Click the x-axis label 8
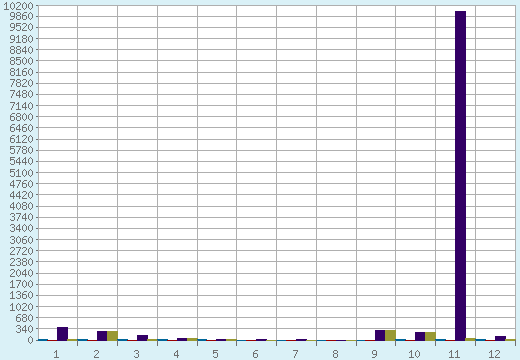The image size is (520, 360). [x=335, y=354]
